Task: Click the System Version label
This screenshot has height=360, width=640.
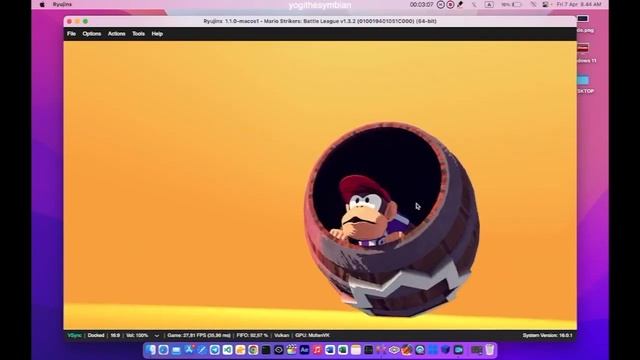Action: [547, 336]
